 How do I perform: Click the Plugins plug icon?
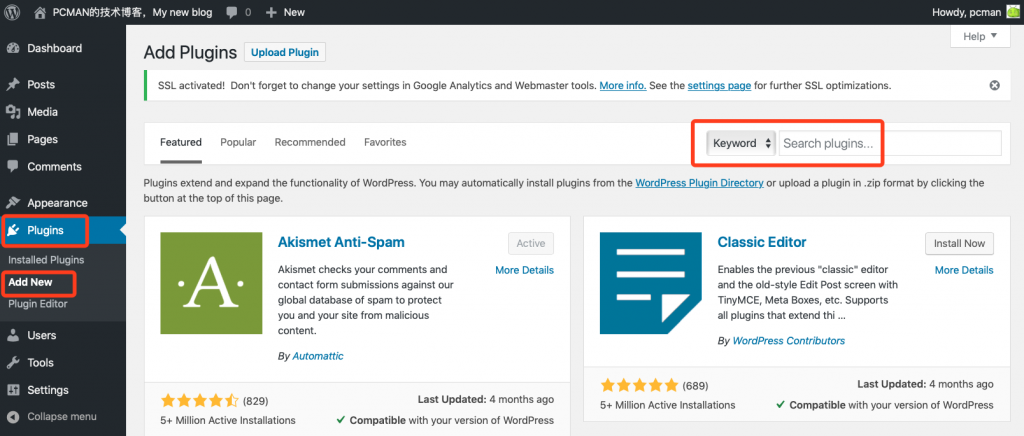click(x=13, y=230)
